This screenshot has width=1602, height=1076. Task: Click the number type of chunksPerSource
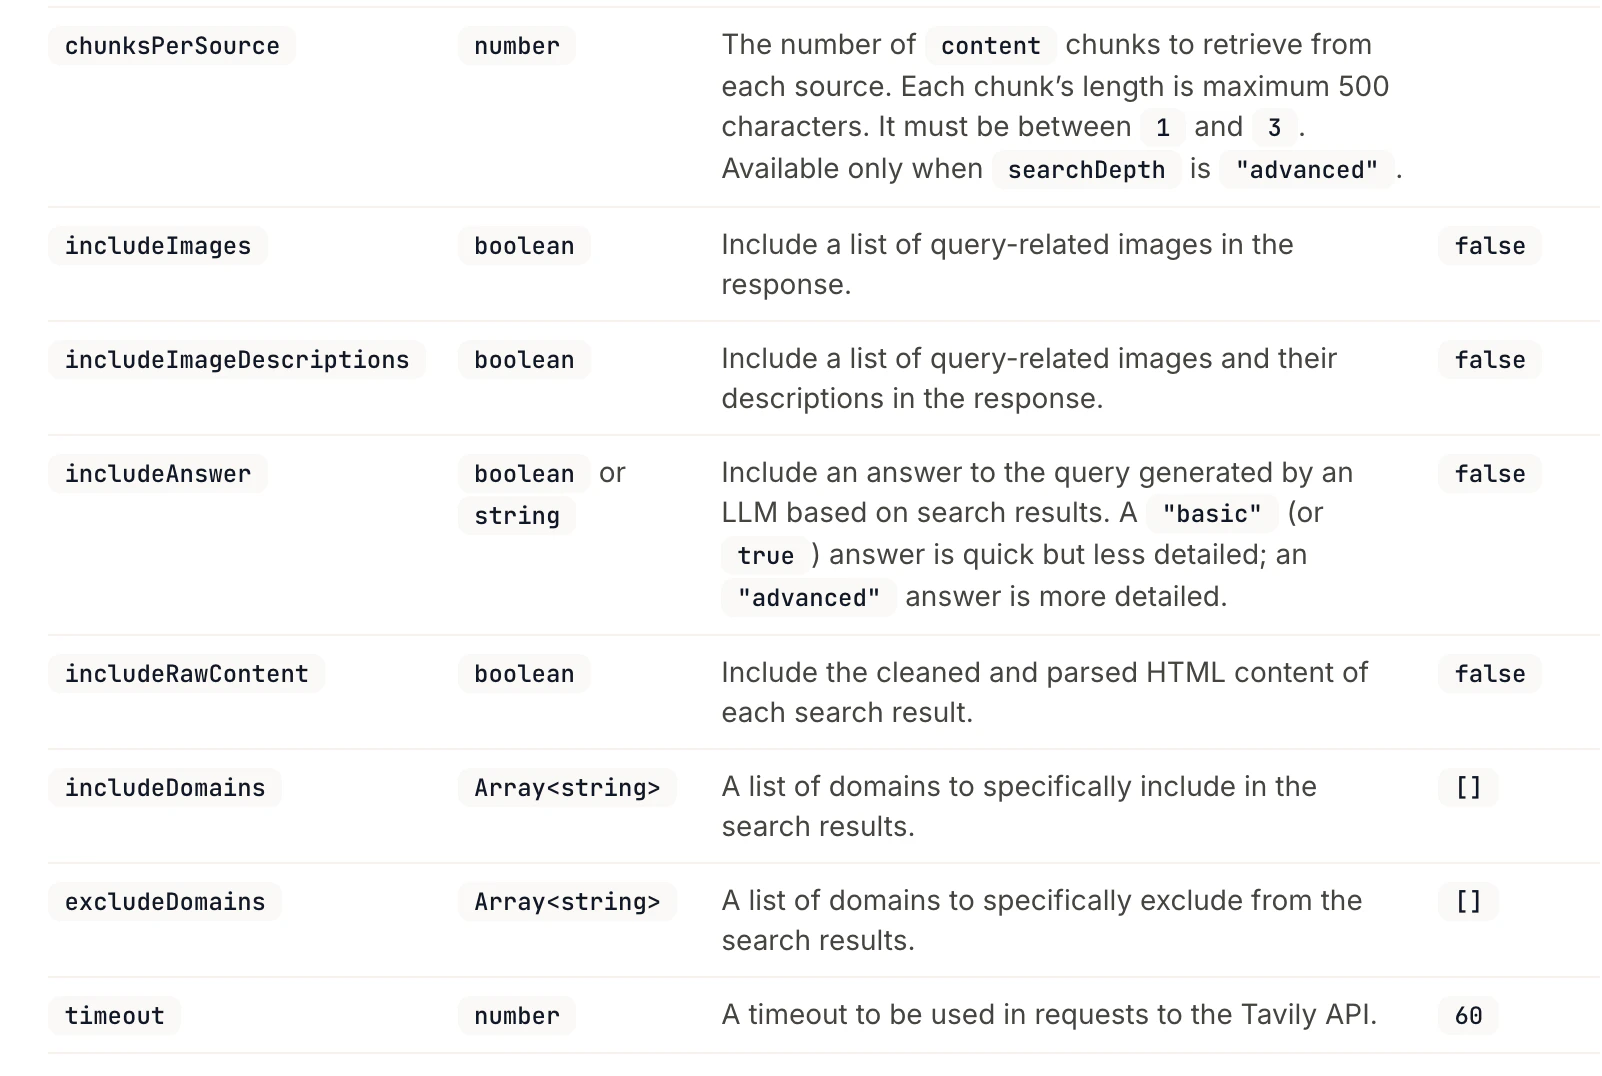(517, 46)
